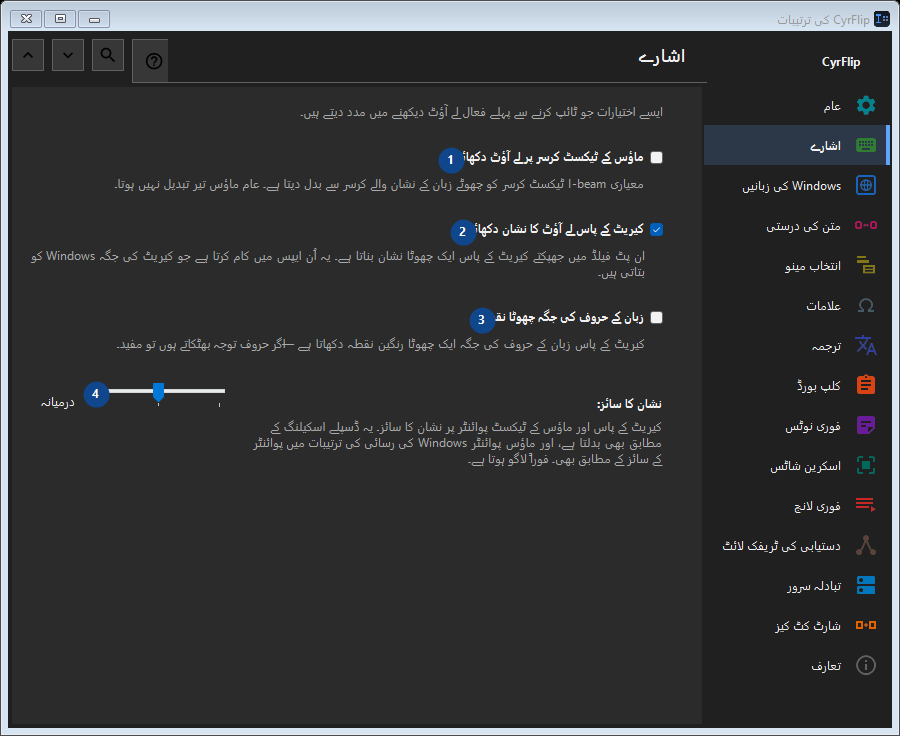Open متن کی درستی text correction icon
The image size is (900, 736).
866,225
